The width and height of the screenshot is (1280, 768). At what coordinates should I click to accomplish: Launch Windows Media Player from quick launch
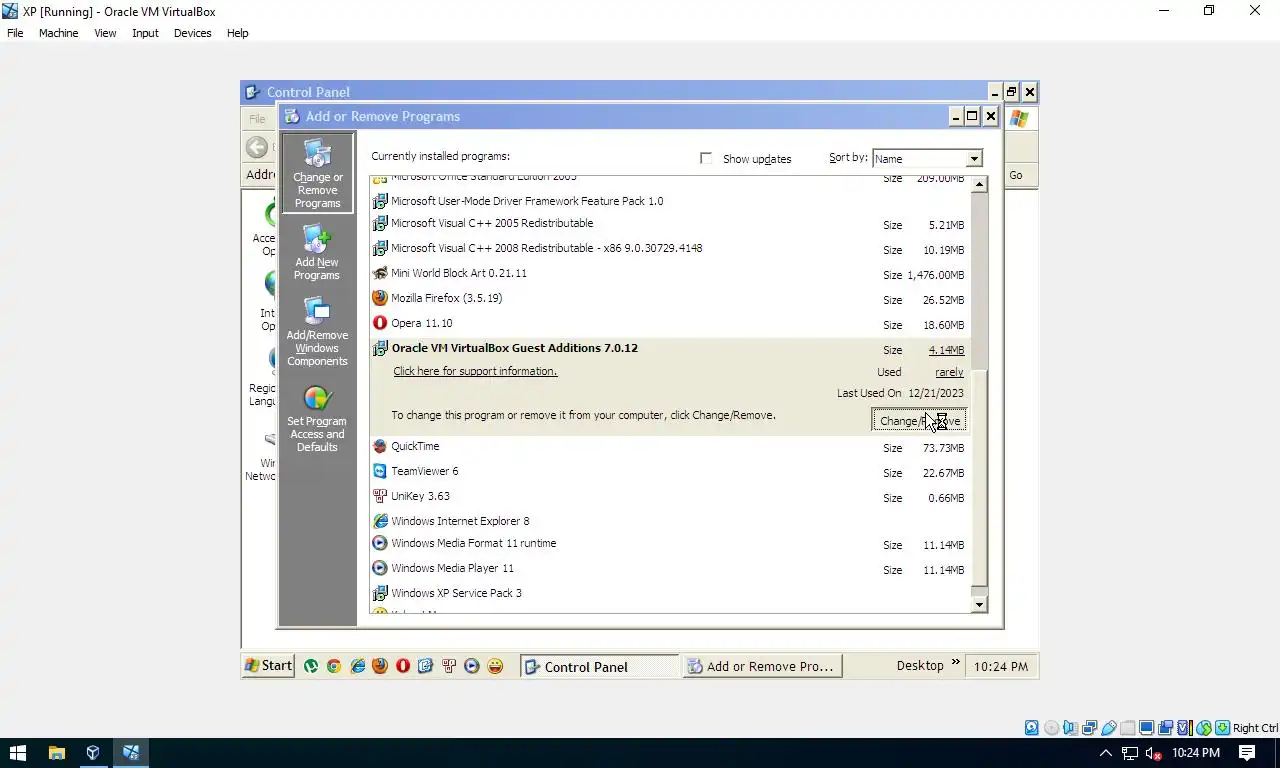[x=472, y=666]
